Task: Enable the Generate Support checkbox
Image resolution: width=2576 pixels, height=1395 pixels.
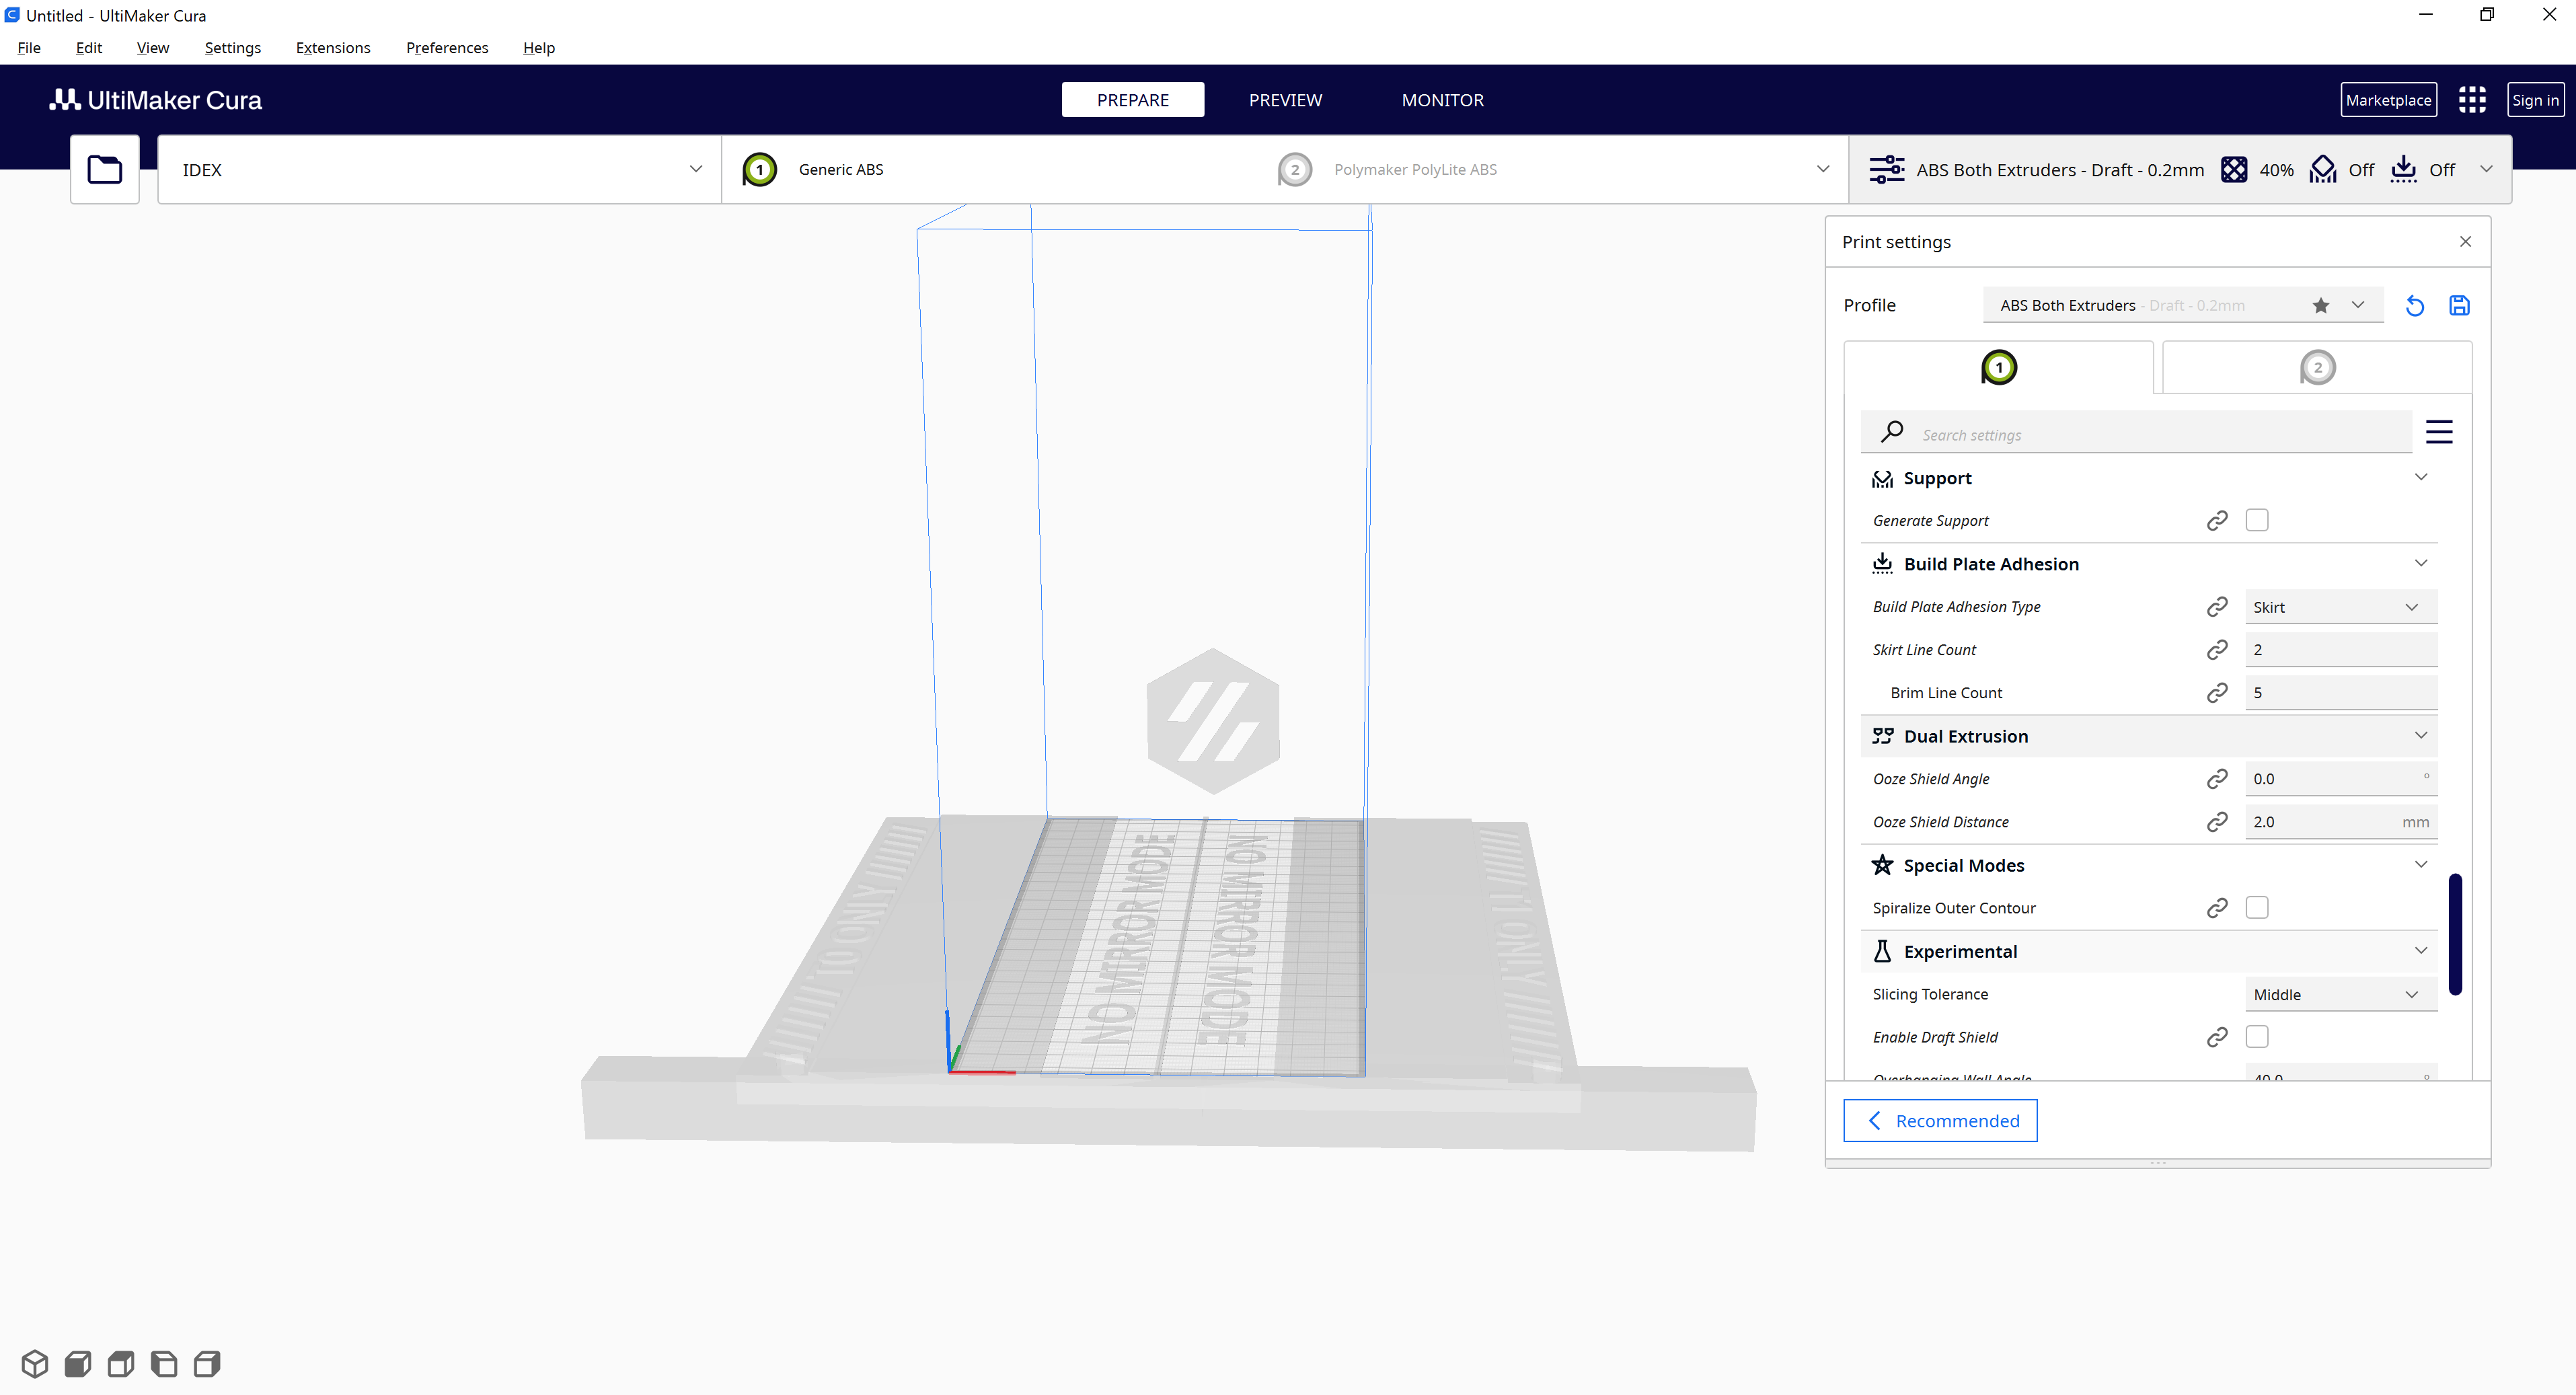Action: [2256, 520]
